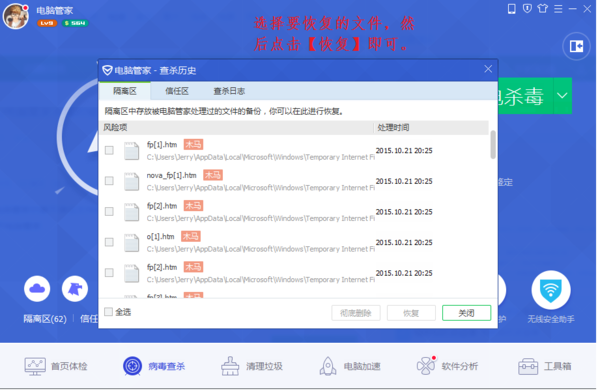Click the green 杀毒 scan button

coord(525,96)
